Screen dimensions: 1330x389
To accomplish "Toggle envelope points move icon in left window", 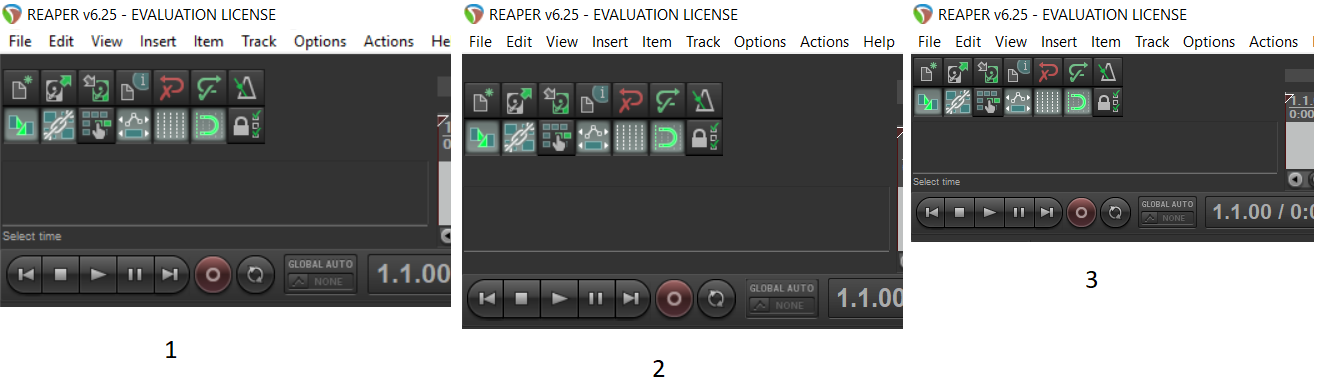I will pyautogui.click(x=133, y=126).
